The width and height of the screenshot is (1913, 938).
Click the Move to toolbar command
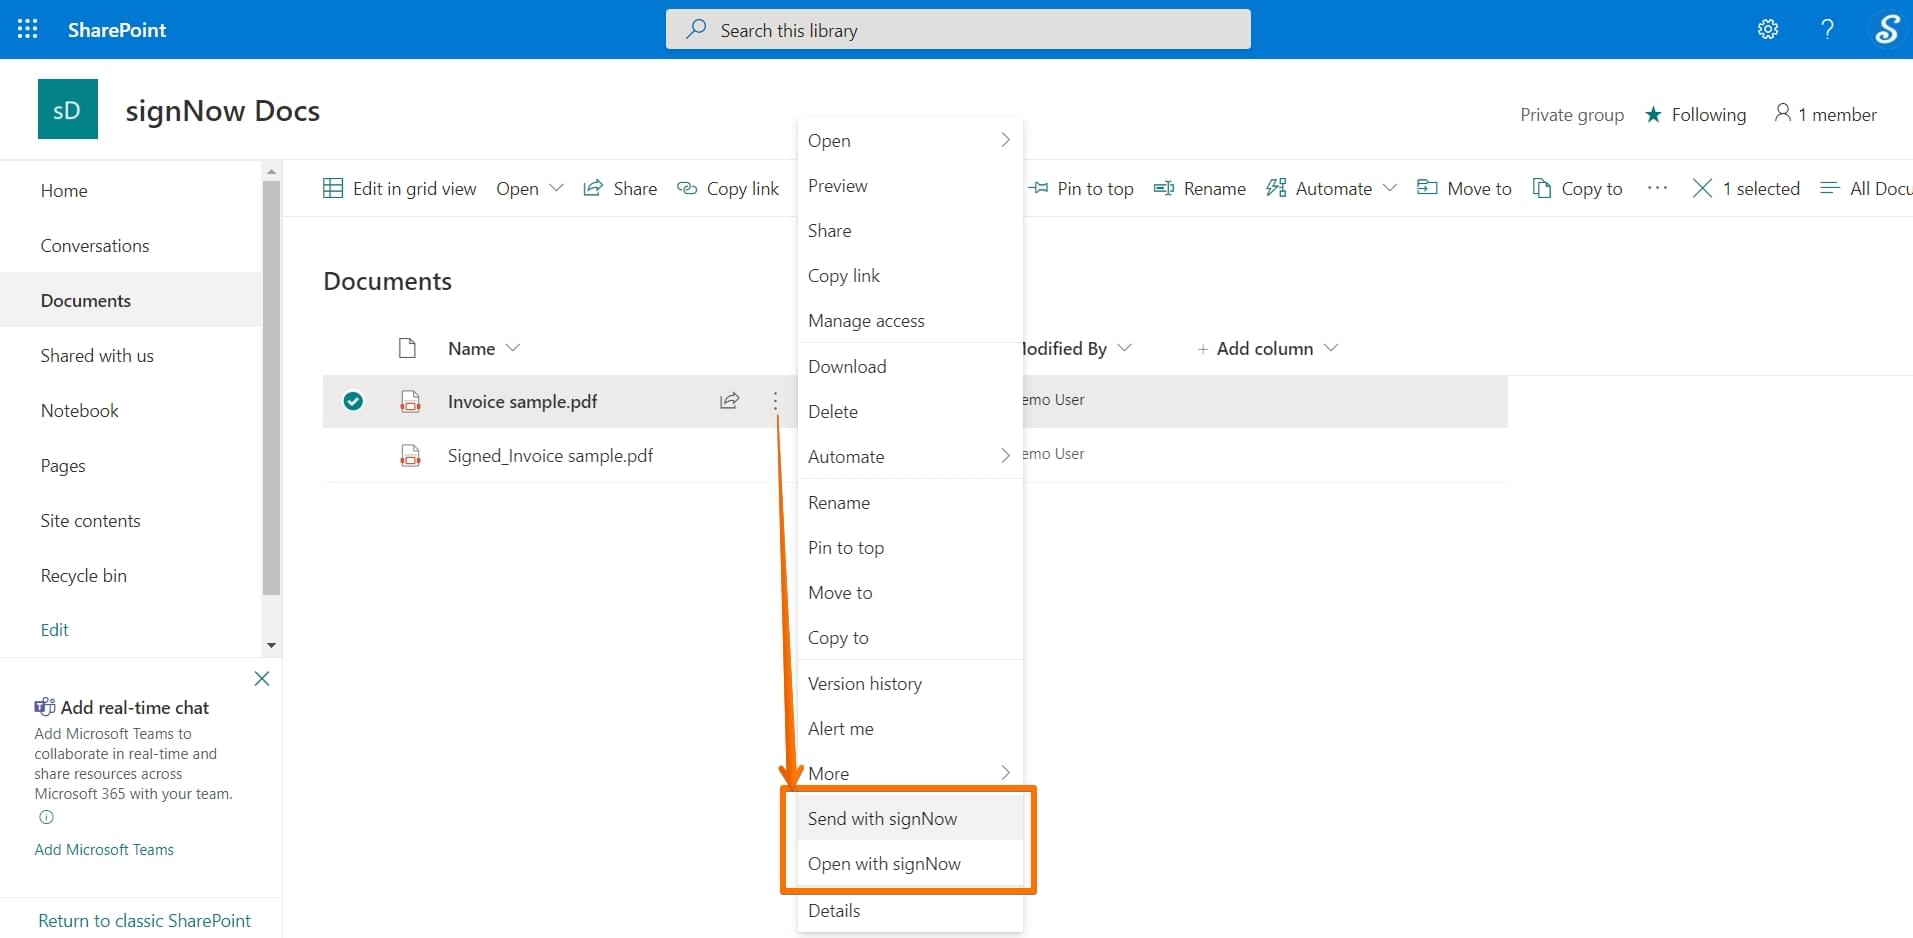pos(1465,188)
